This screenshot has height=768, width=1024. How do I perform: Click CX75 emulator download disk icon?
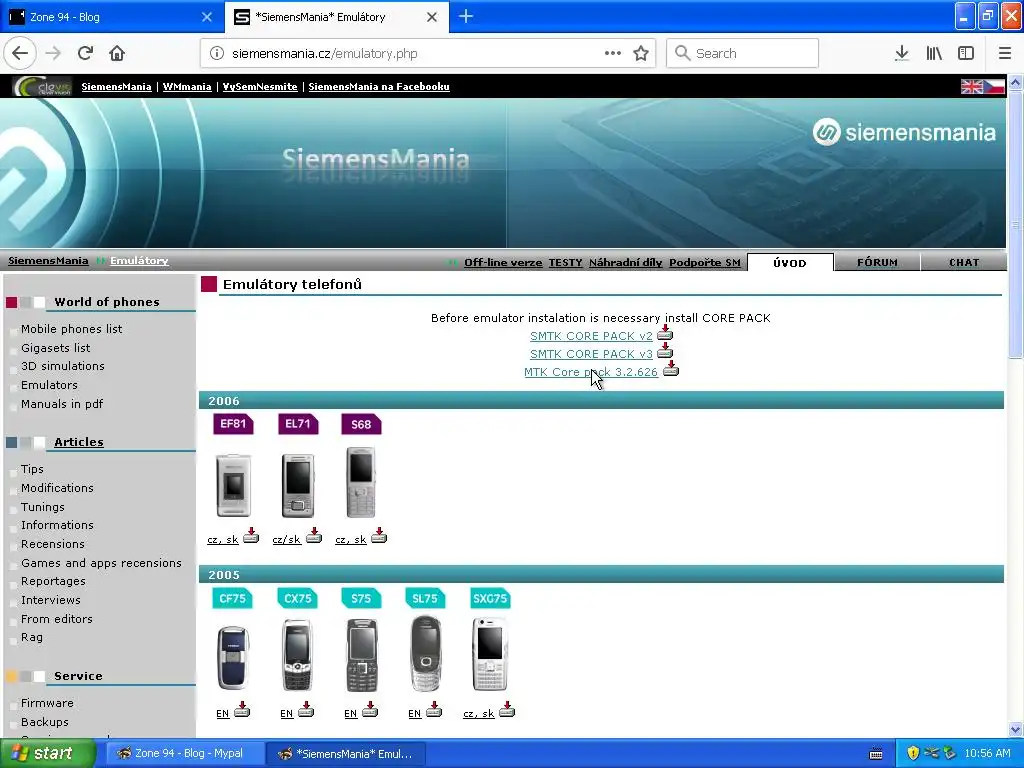(x=306, y=710)
